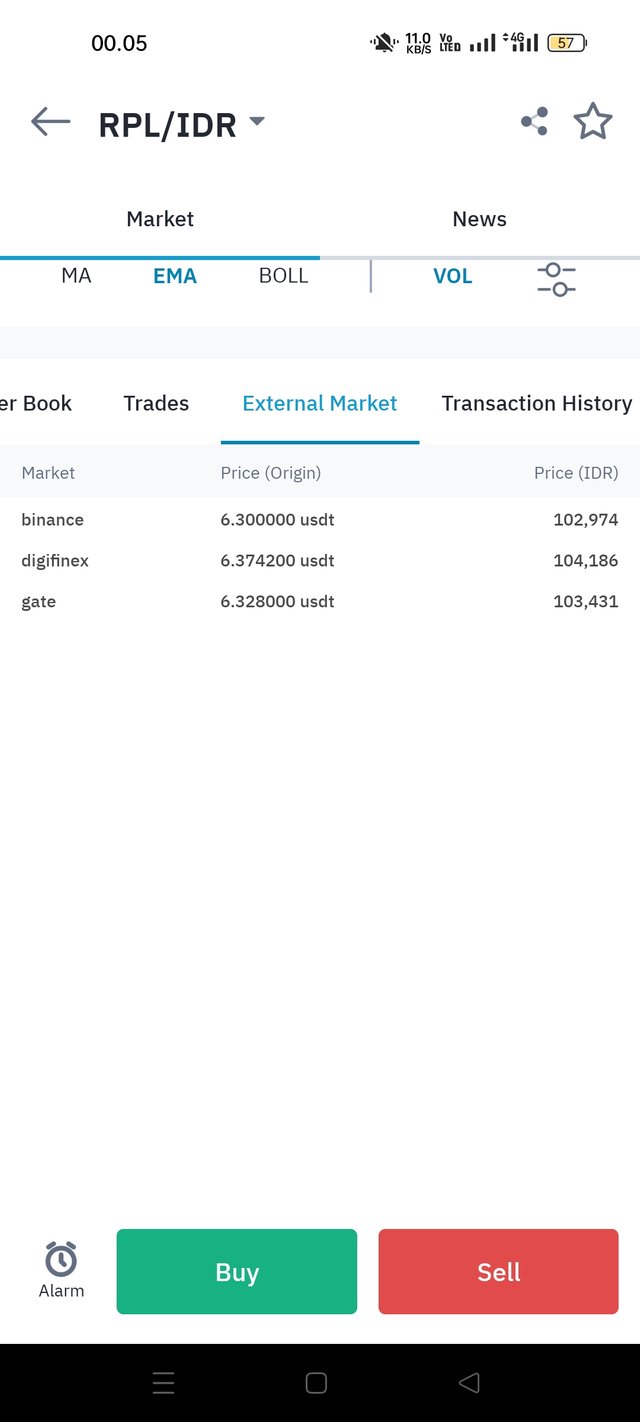Toggle the MA indicator
The width and height of the screenshot is (640, 1422).
pos(76,276)
